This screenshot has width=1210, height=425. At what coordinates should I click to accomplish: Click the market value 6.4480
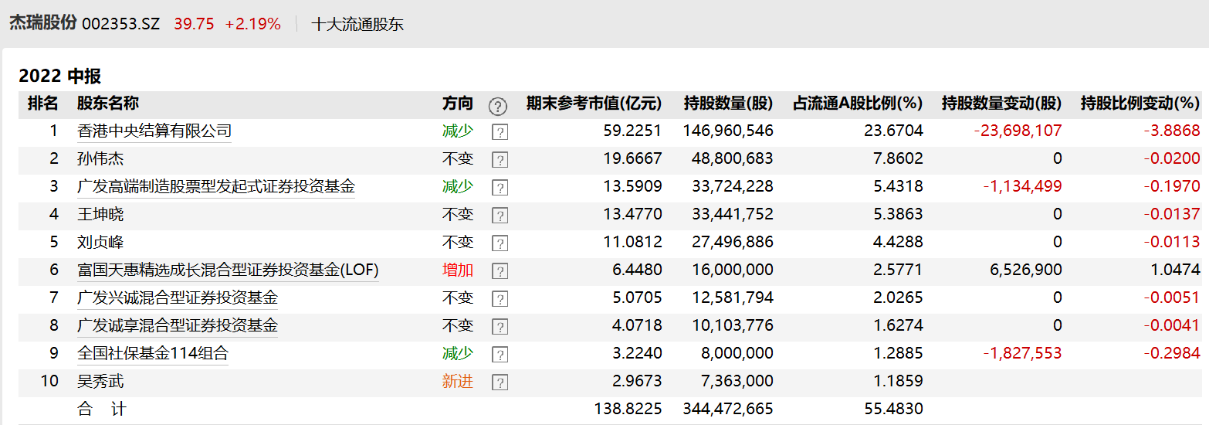(637, 270)
